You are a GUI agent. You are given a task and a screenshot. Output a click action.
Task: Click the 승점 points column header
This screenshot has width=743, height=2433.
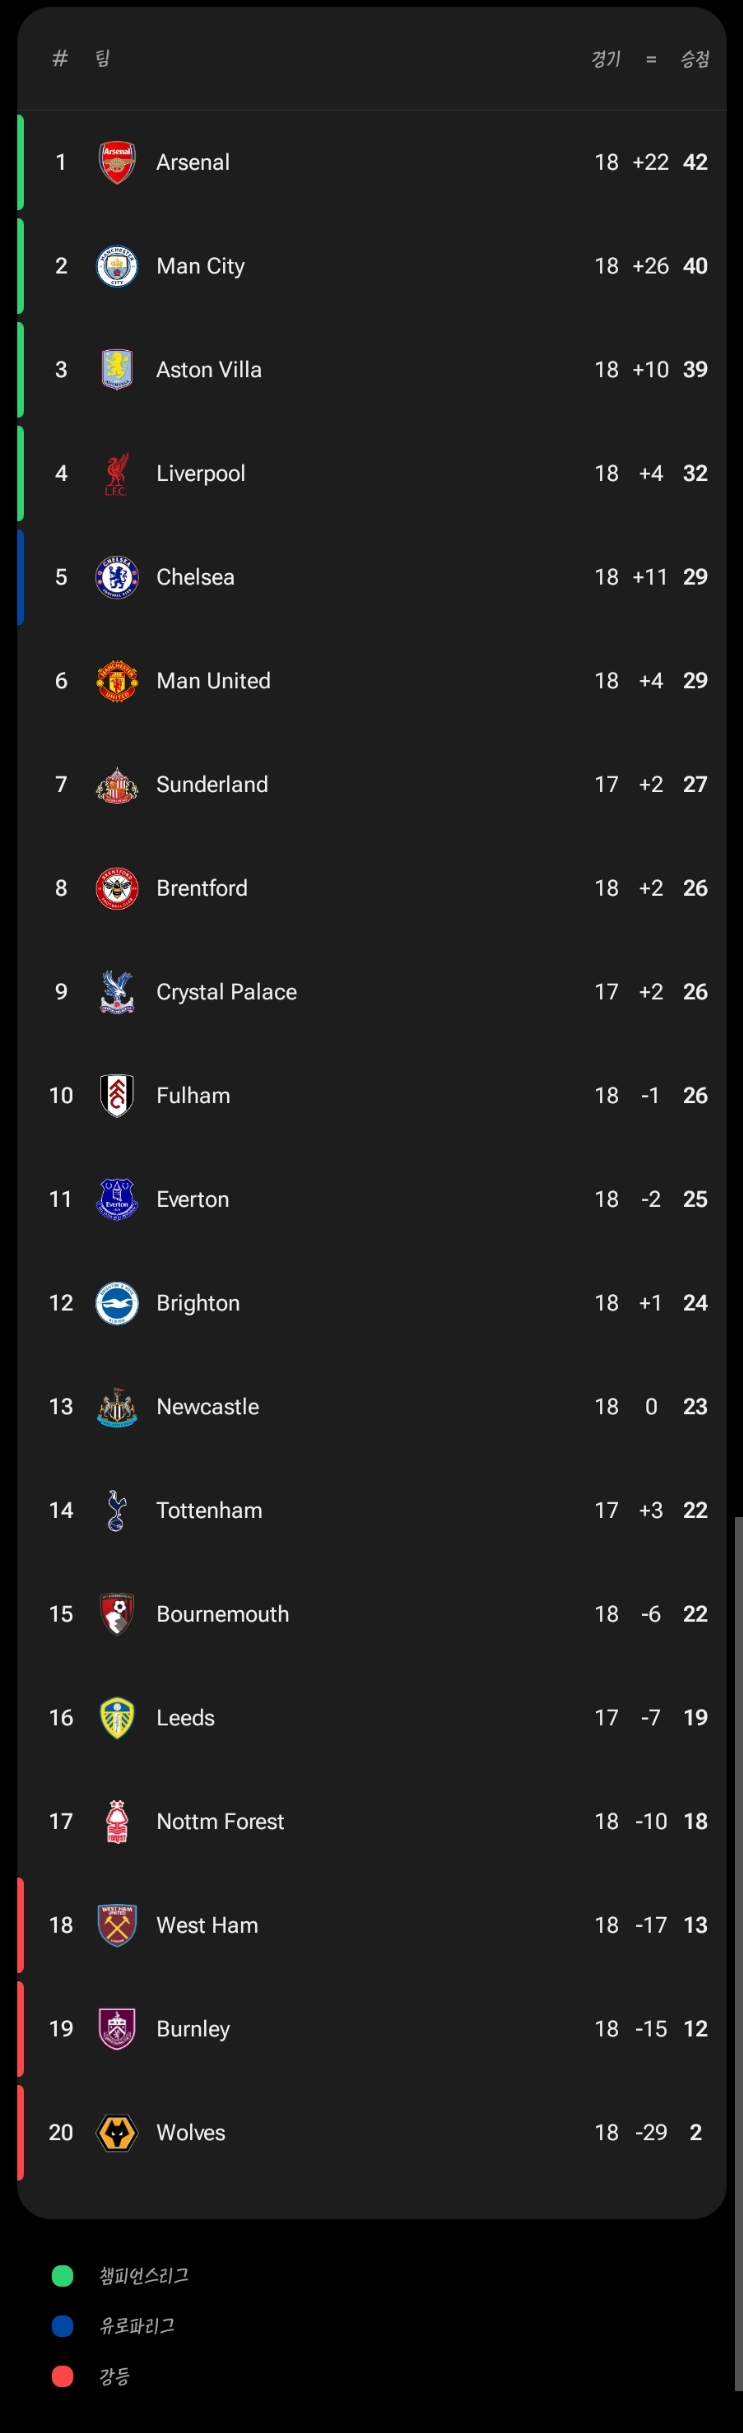coord(695,59)
